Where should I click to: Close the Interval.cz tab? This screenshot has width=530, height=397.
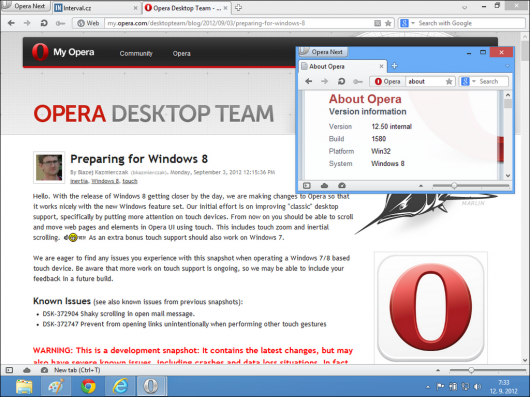click(136, 8)
